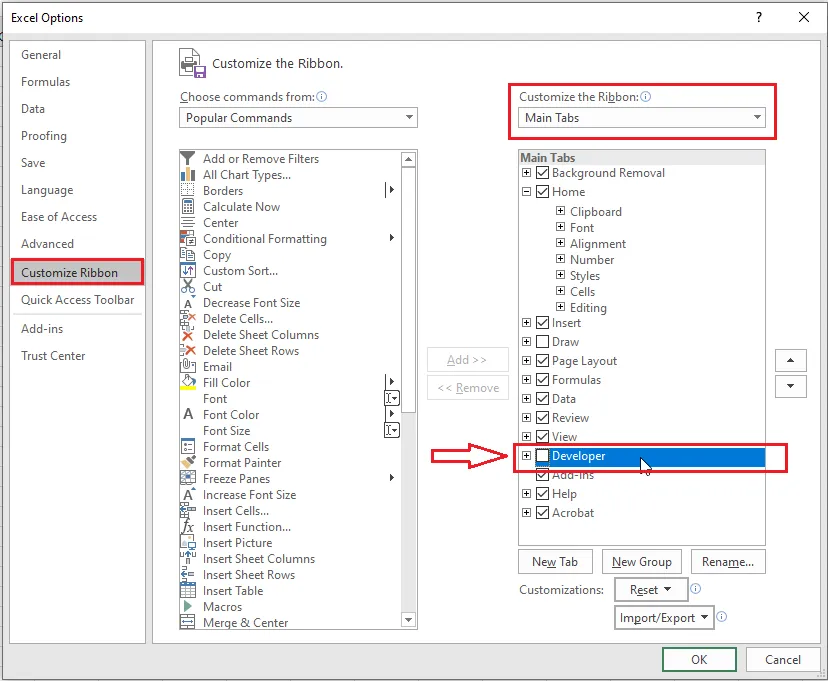
Task: Click the Format Painter brush icon
Action: click(x=187, y=462)
